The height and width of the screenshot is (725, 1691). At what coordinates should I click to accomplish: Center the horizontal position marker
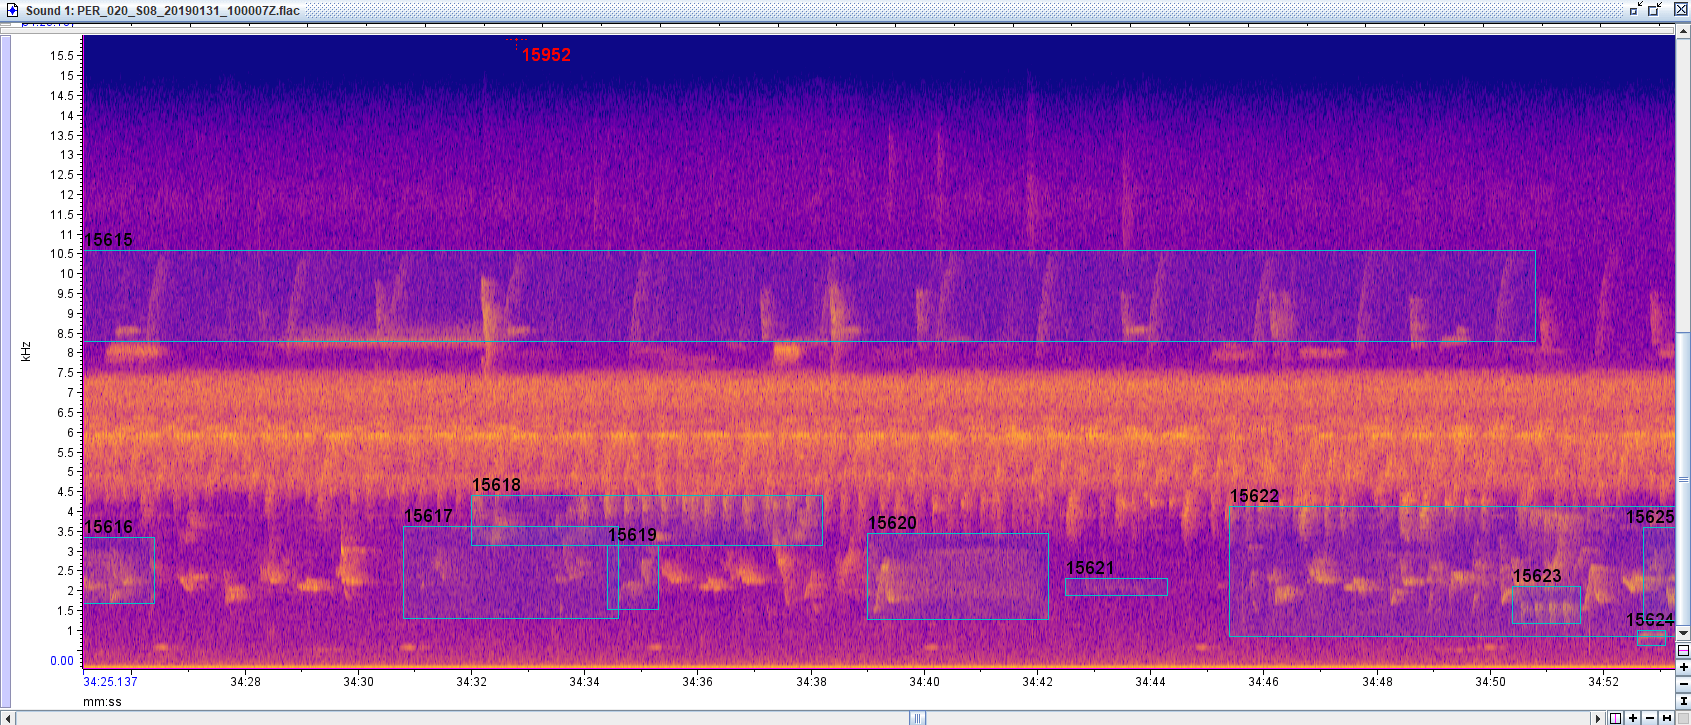[1616, 718]
